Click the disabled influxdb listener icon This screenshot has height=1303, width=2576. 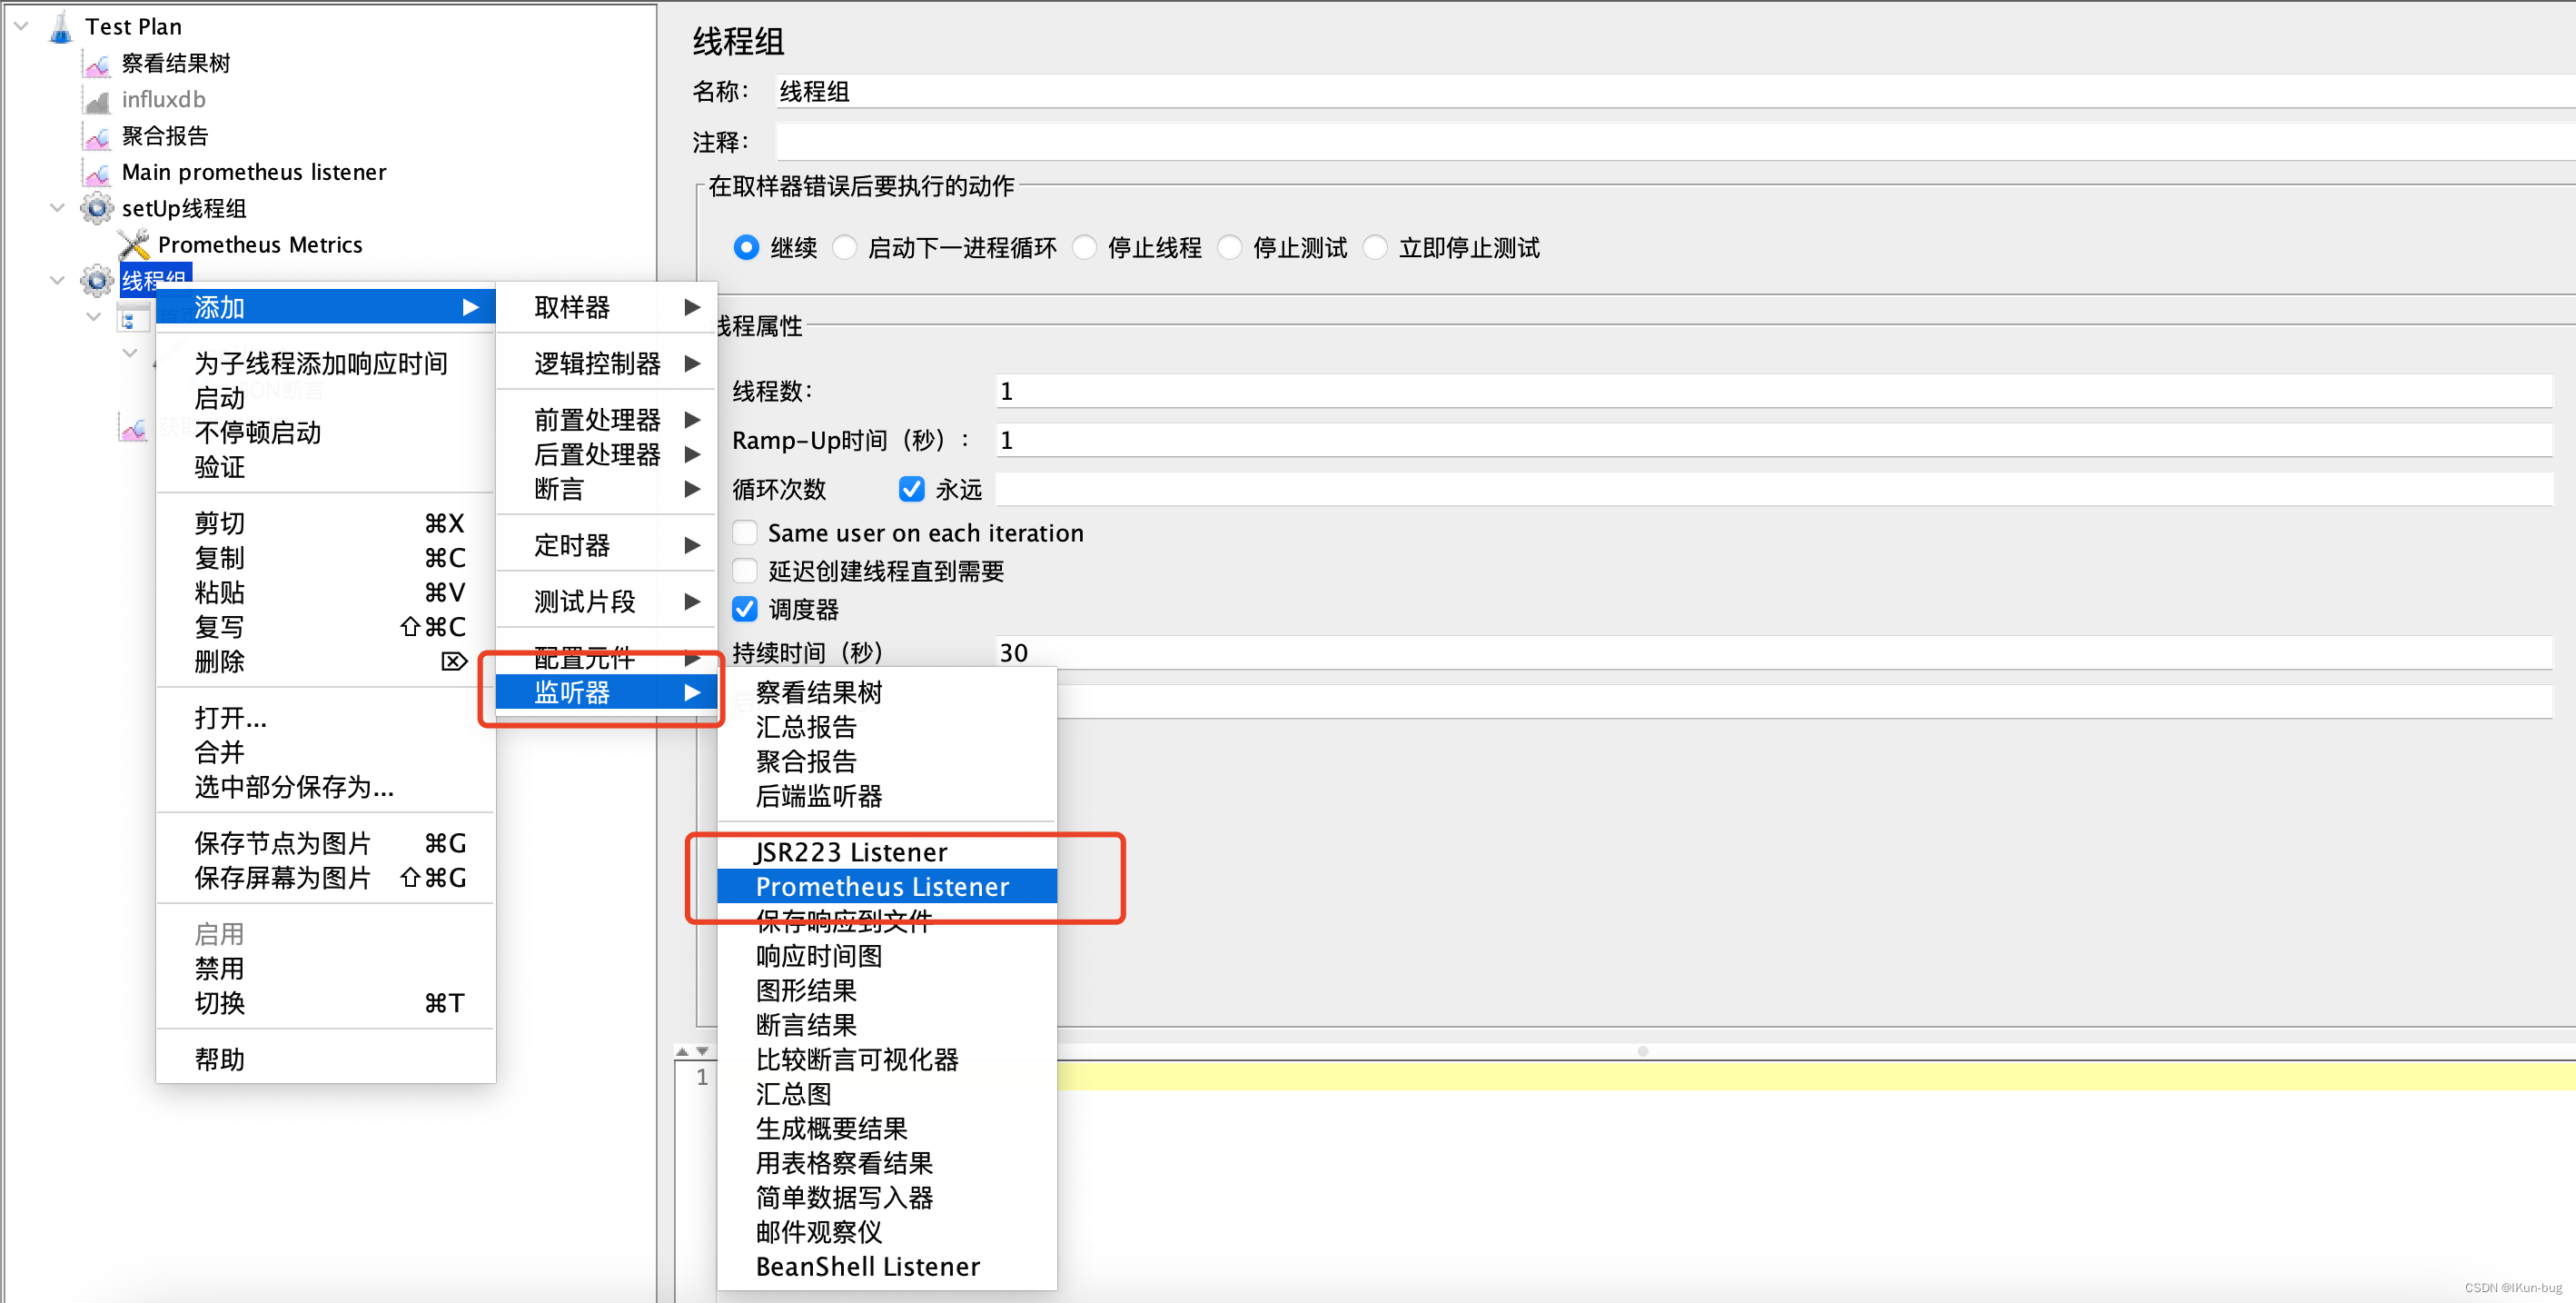click(97, 100)
